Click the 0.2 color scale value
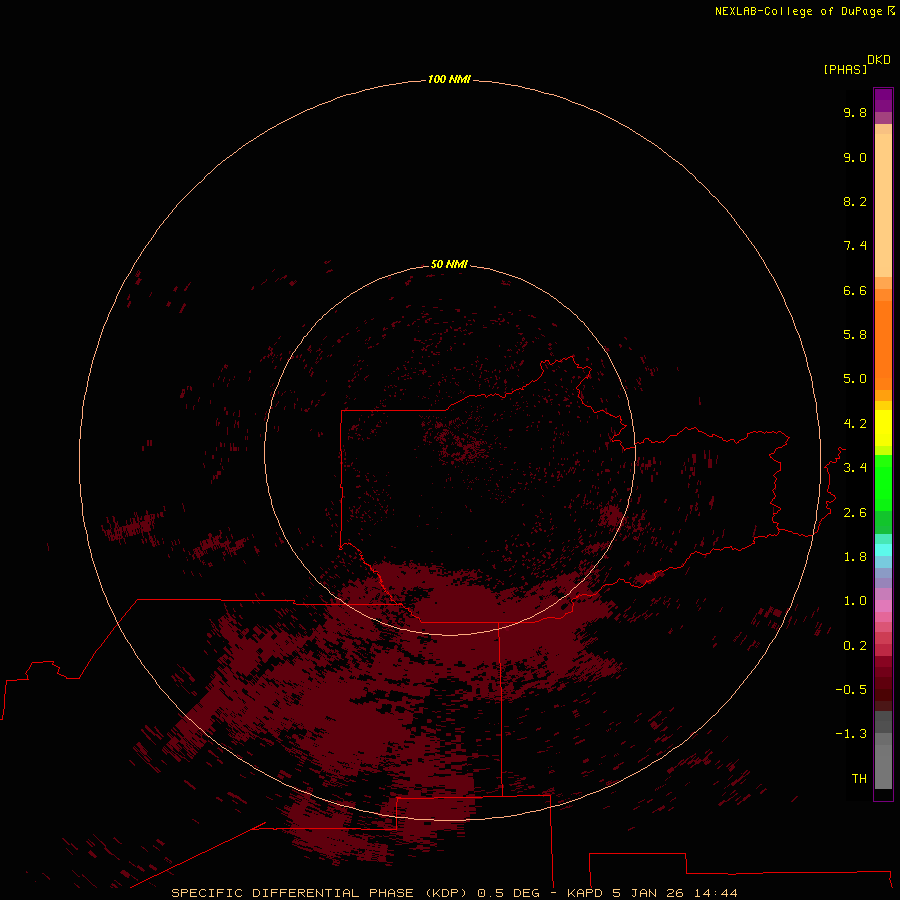 coord(855,646)
